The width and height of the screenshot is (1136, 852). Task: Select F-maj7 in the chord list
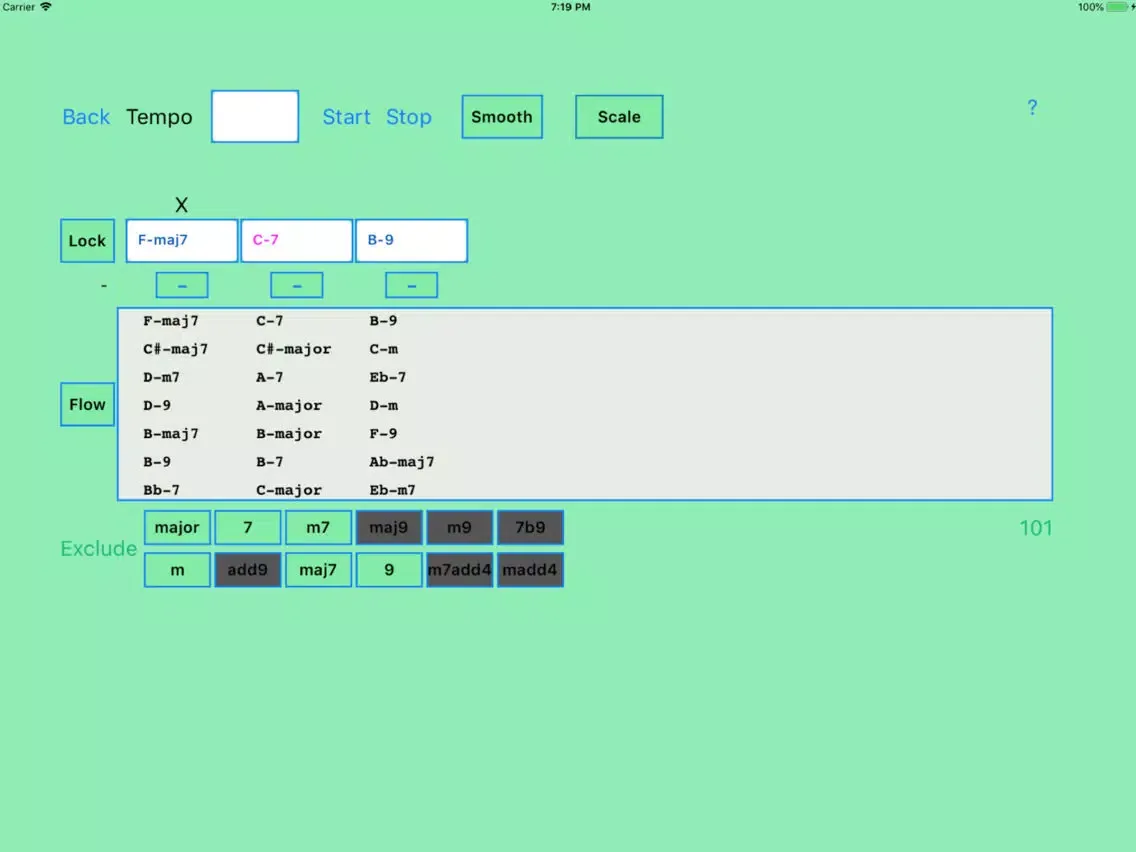171,321
